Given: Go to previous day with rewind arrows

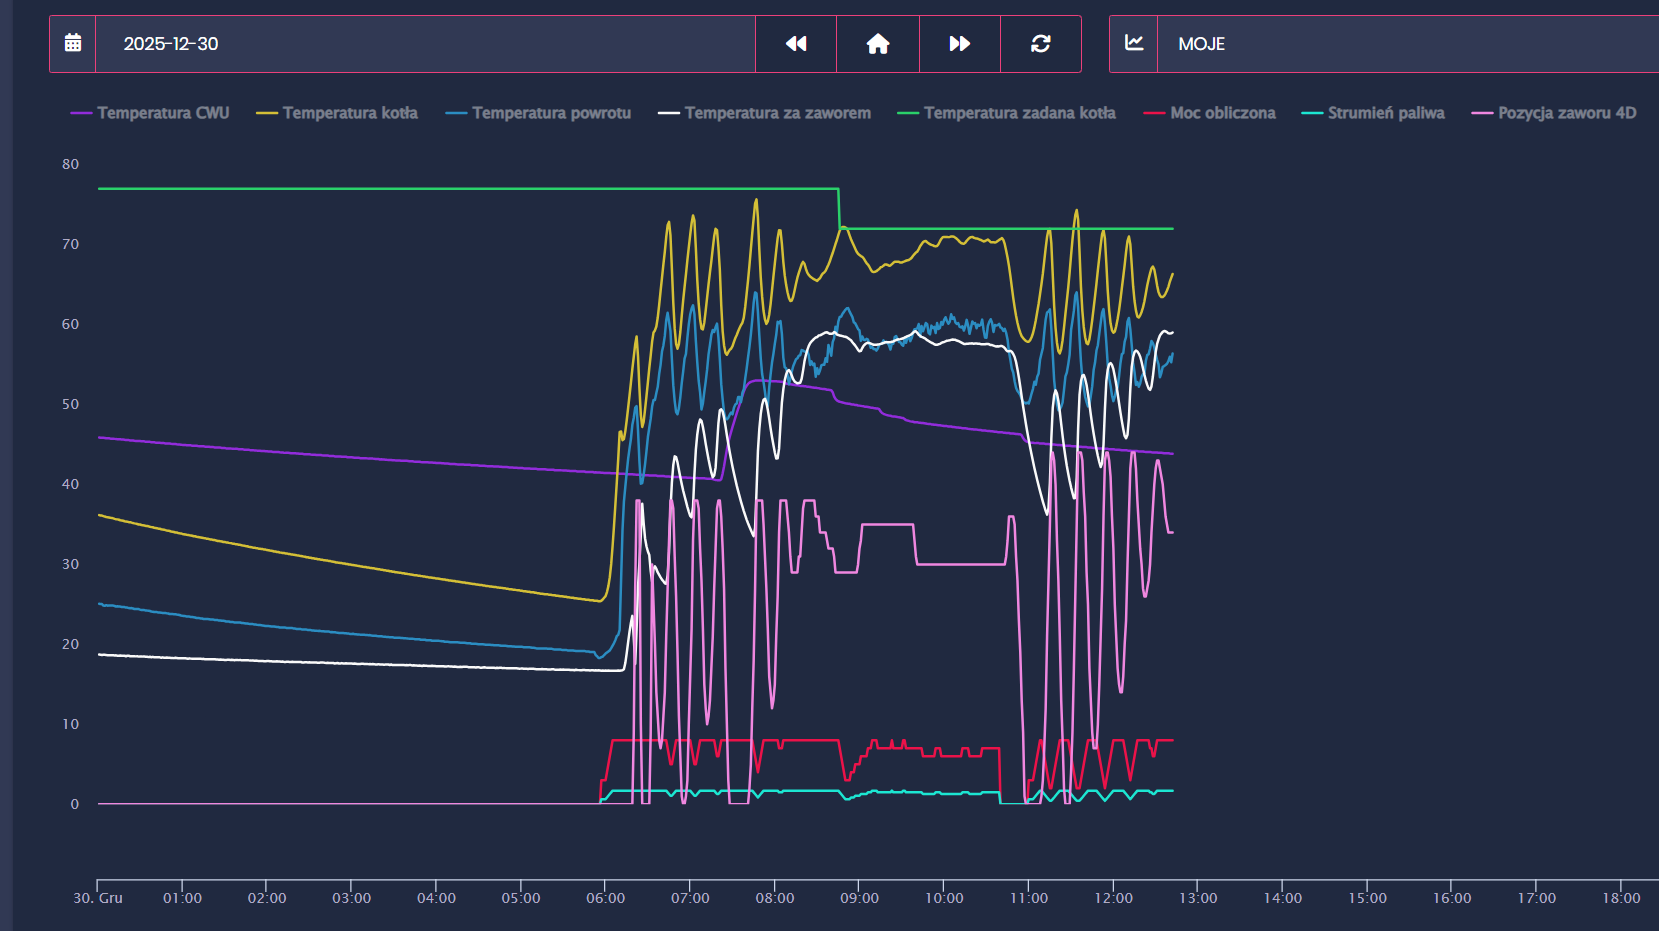Looking at the screenshot, I should coord(796,43).
